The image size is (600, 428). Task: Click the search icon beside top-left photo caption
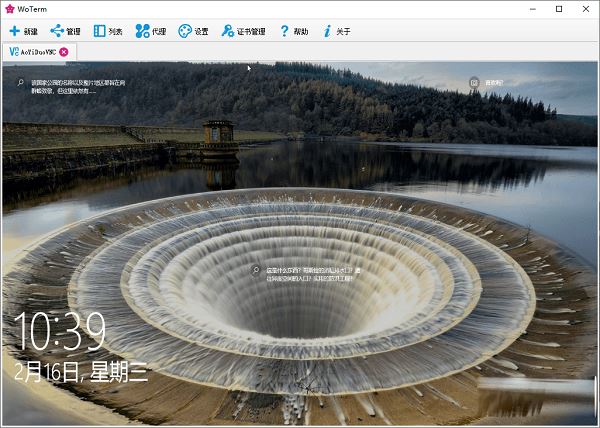pyautogui.click(x=21, y=82)
